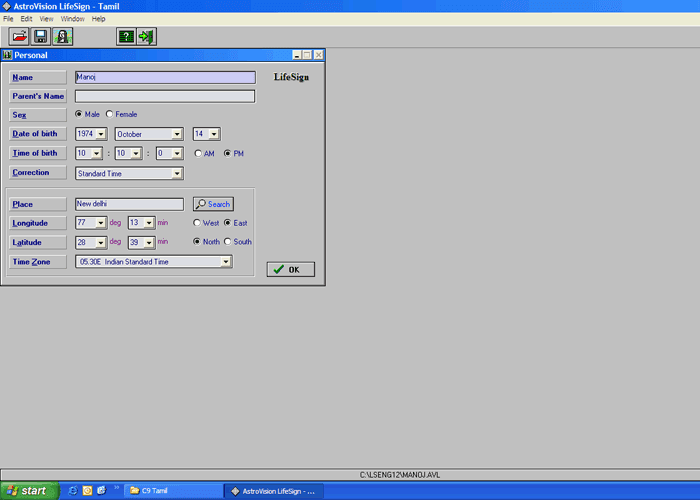Click the Parent's Name label button
Image resolution: width=700 pixels, height=500 pixels.
click(x=38, y=96)
